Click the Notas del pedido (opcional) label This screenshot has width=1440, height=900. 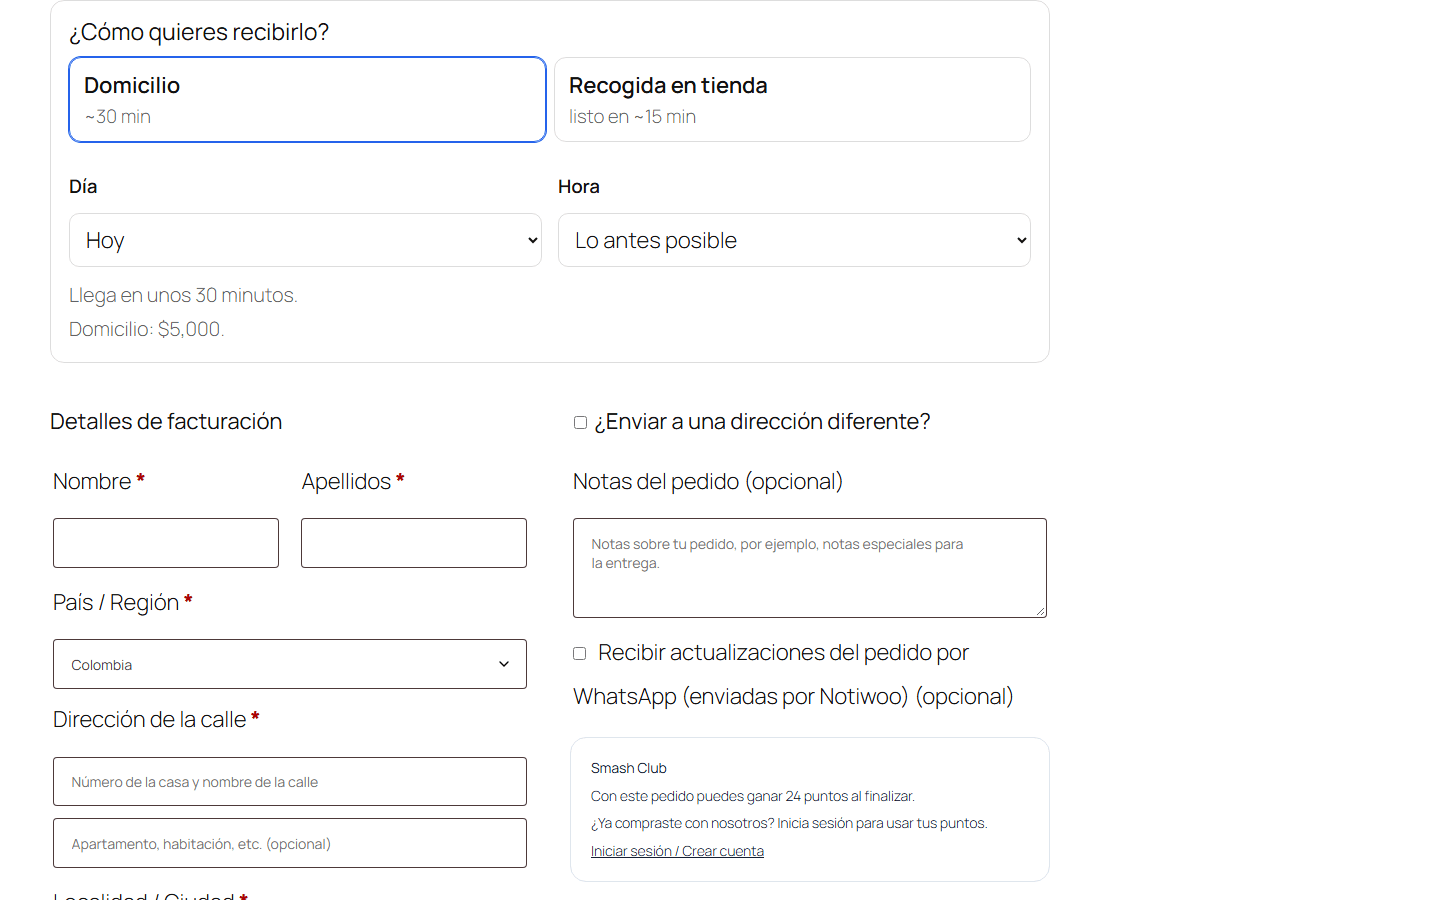pyautogui.click(x=708, y=481)
